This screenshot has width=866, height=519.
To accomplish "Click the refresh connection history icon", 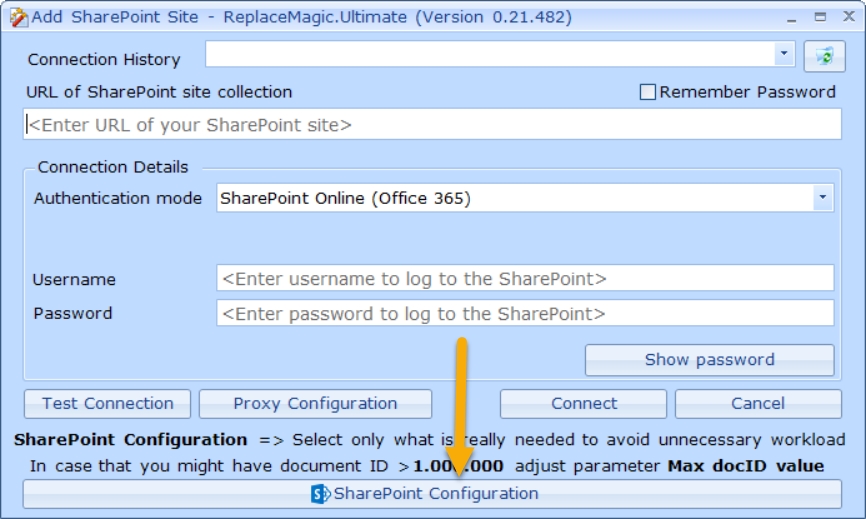I will (824, 56).
